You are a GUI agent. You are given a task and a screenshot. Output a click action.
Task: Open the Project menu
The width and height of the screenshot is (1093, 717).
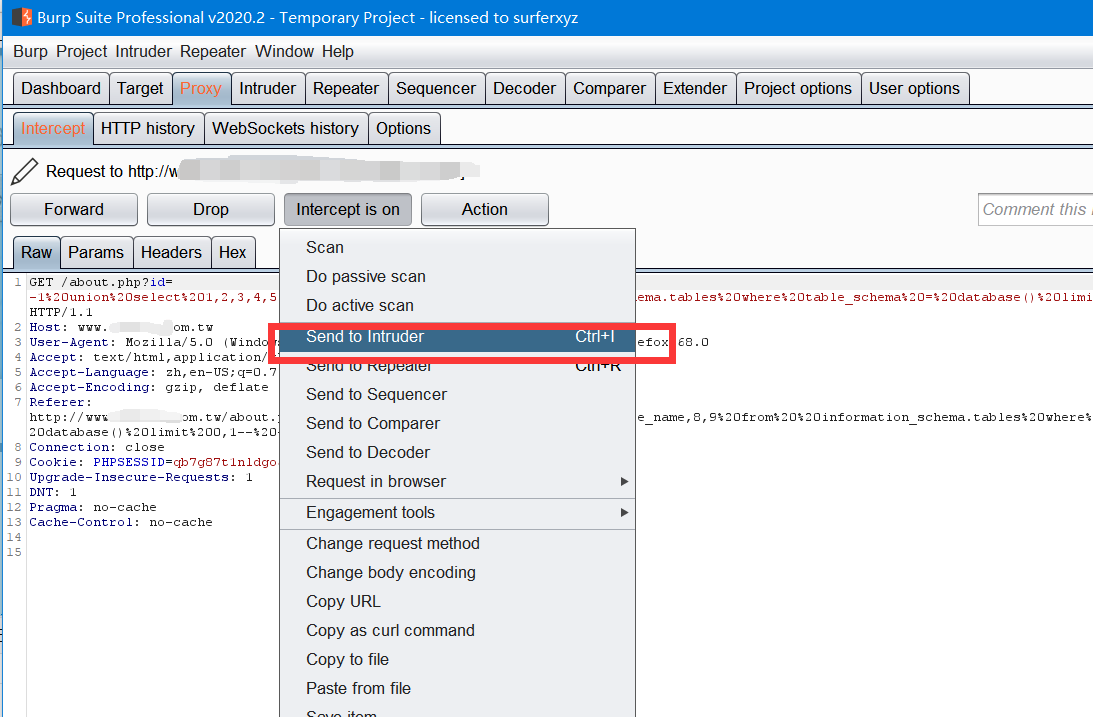pyautogui.click(x=82, y=52)
